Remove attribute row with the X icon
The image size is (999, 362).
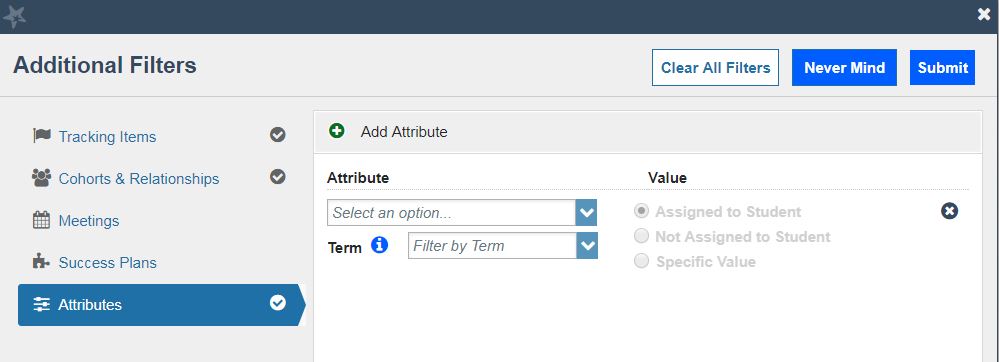949,211
